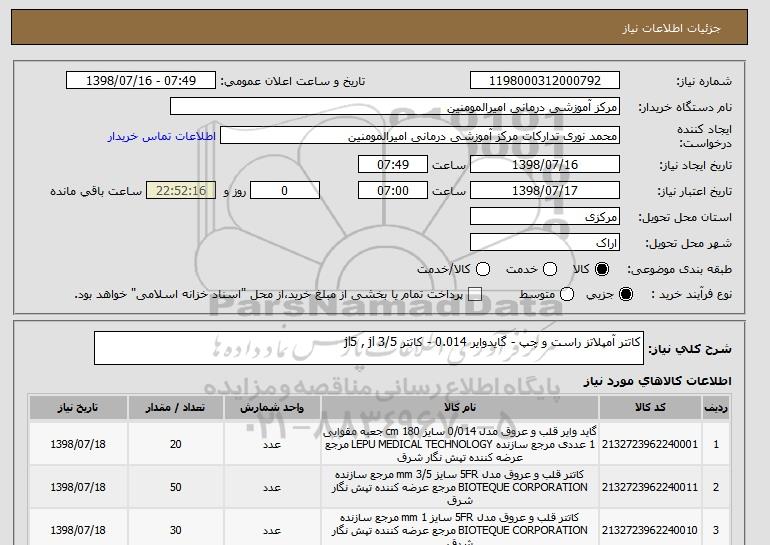Choose the متوسط purchase type radio
Image resolution: width=770 pixels, height=545 pixels.
point(567,295)
